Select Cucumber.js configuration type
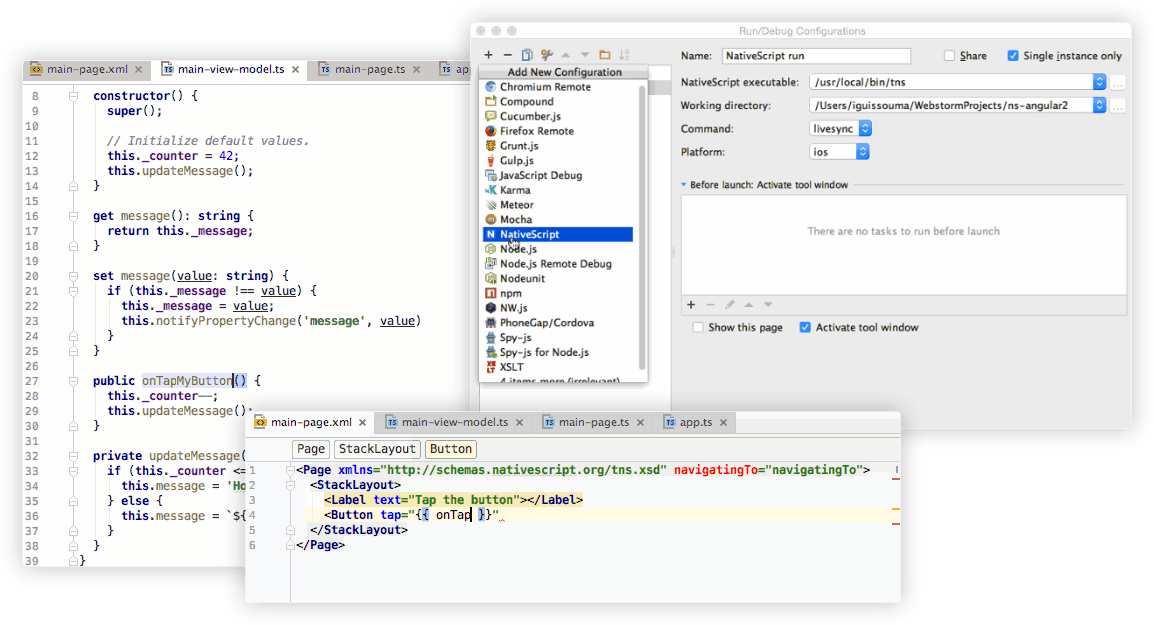The width and height of the screenshot is (1154, 625). pos(558,116)
